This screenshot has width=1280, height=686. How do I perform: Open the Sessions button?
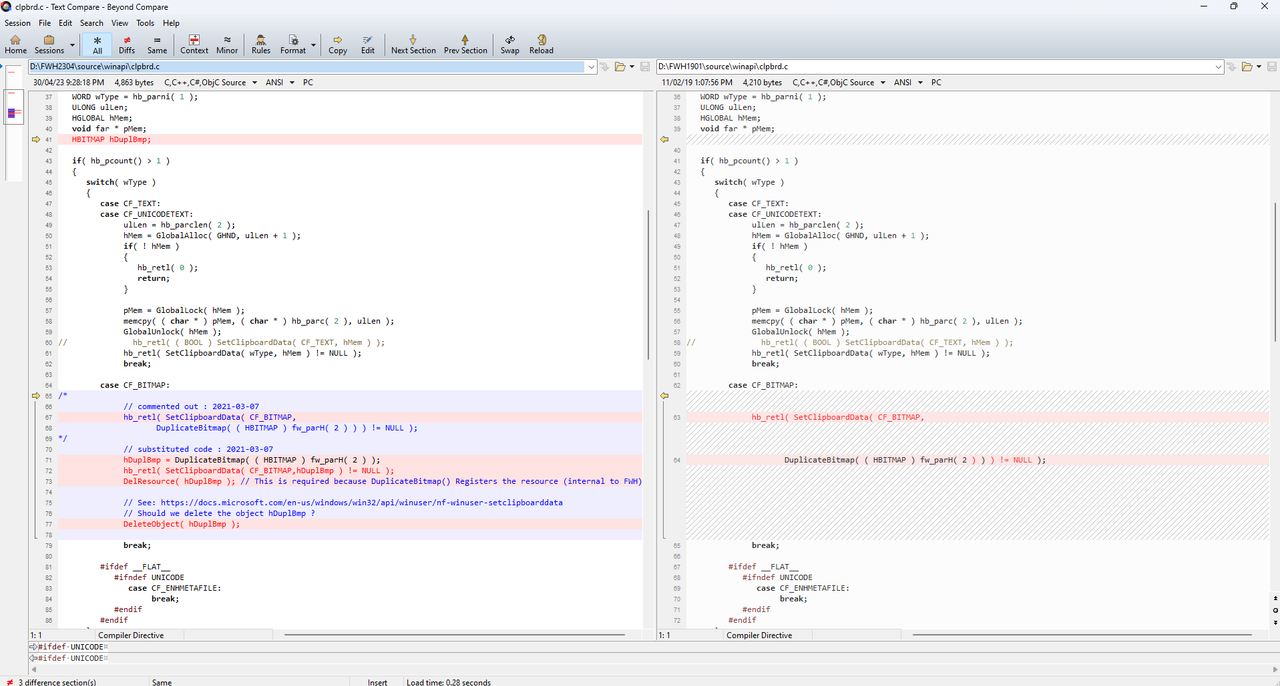click(49, 44)
